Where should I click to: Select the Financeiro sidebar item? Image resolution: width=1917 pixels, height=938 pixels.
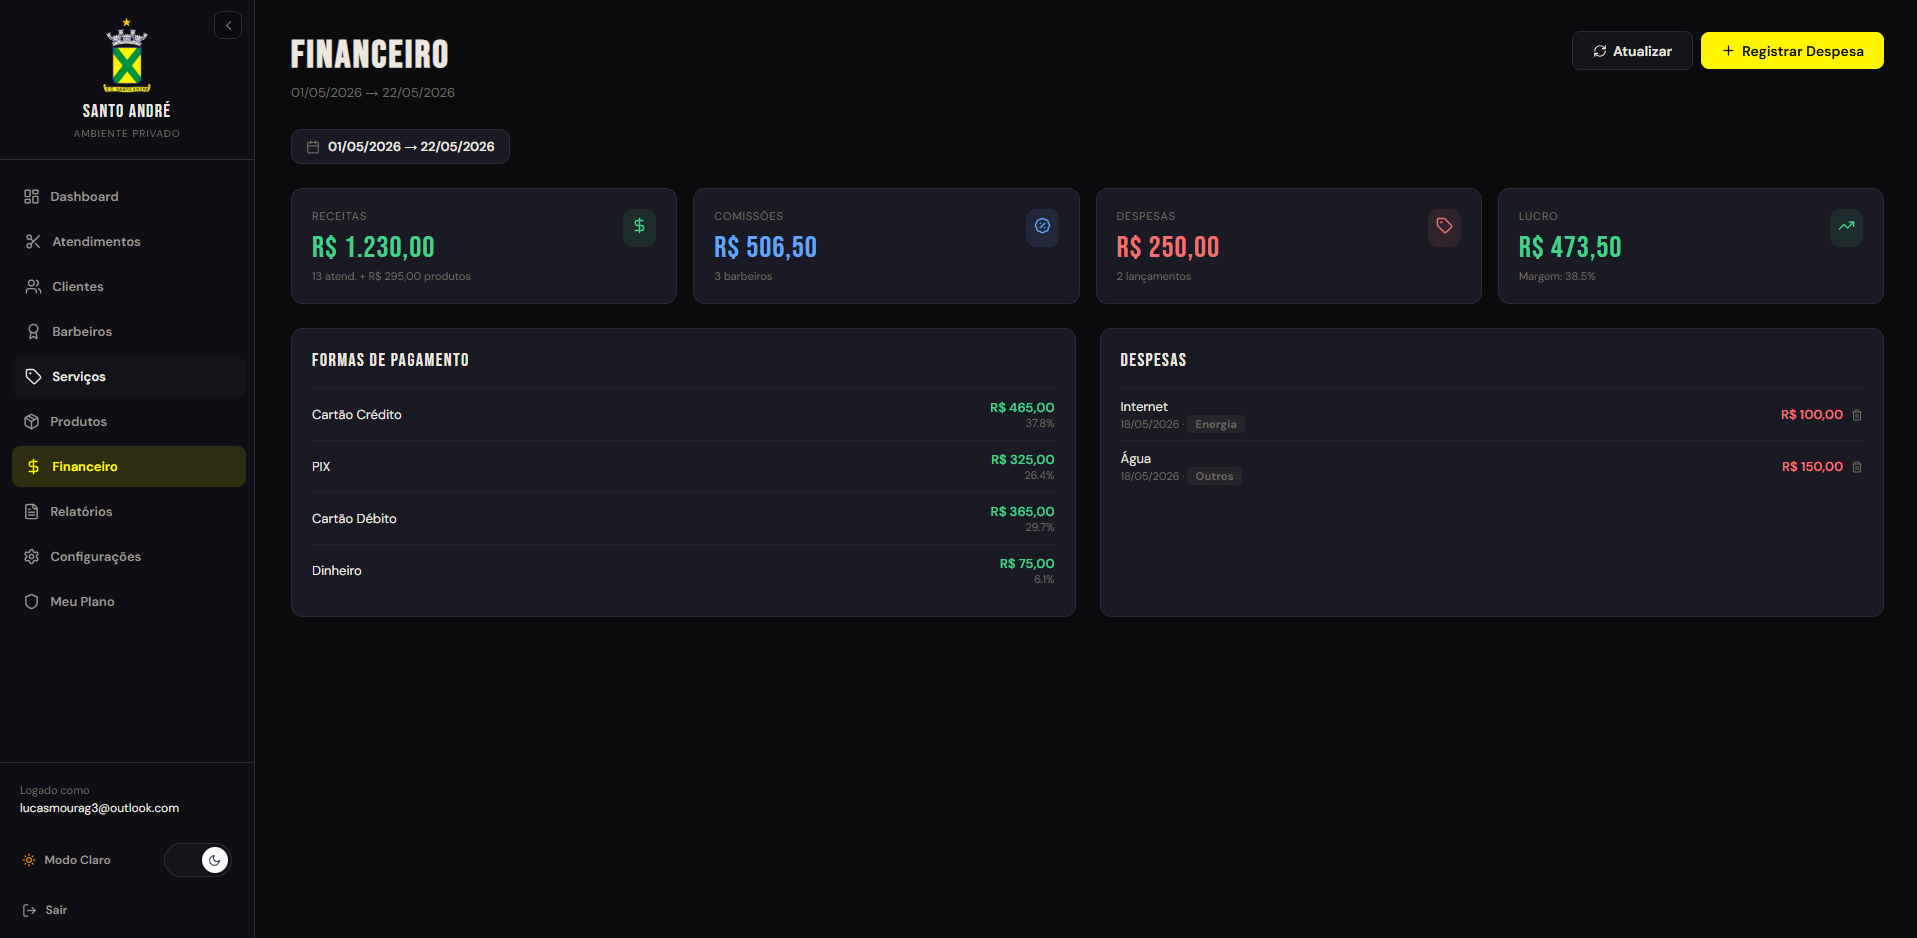pyautogui.click(x=129, y=467)
